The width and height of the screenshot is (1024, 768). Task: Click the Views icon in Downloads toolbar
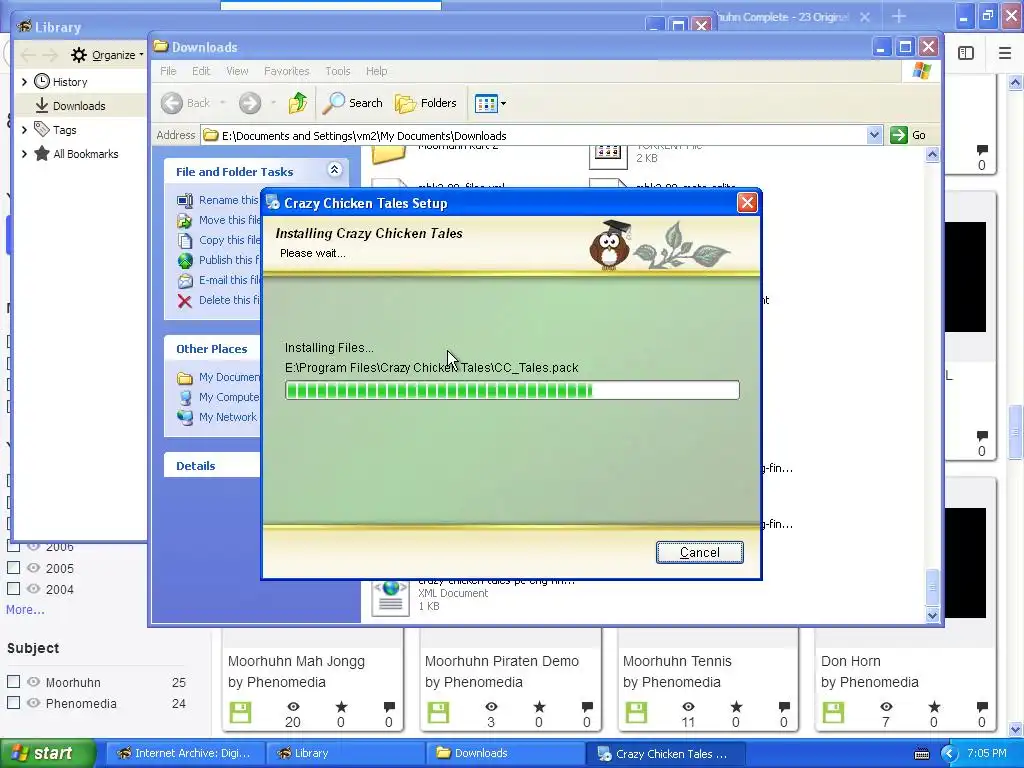coord(486,103)
